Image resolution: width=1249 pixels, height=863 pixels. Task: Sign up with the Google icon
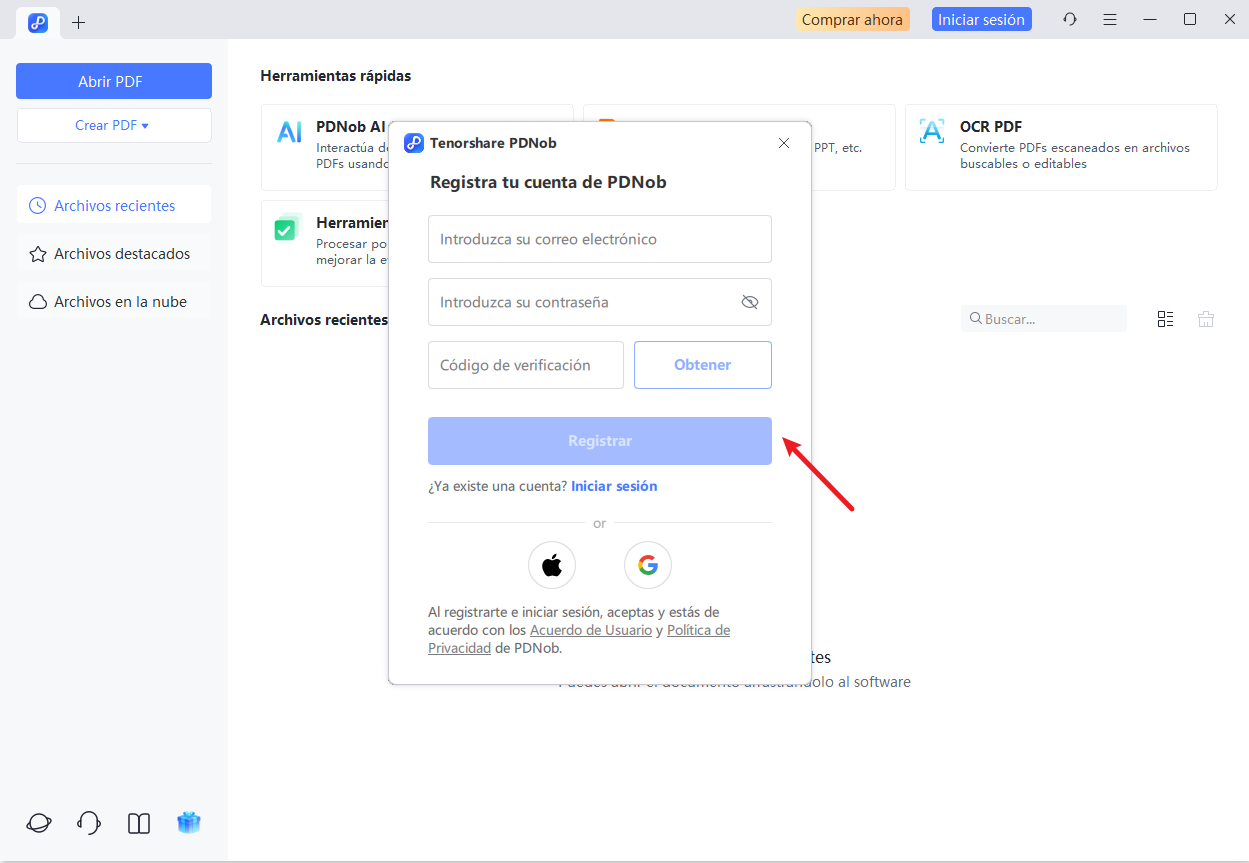click(647, 565)
